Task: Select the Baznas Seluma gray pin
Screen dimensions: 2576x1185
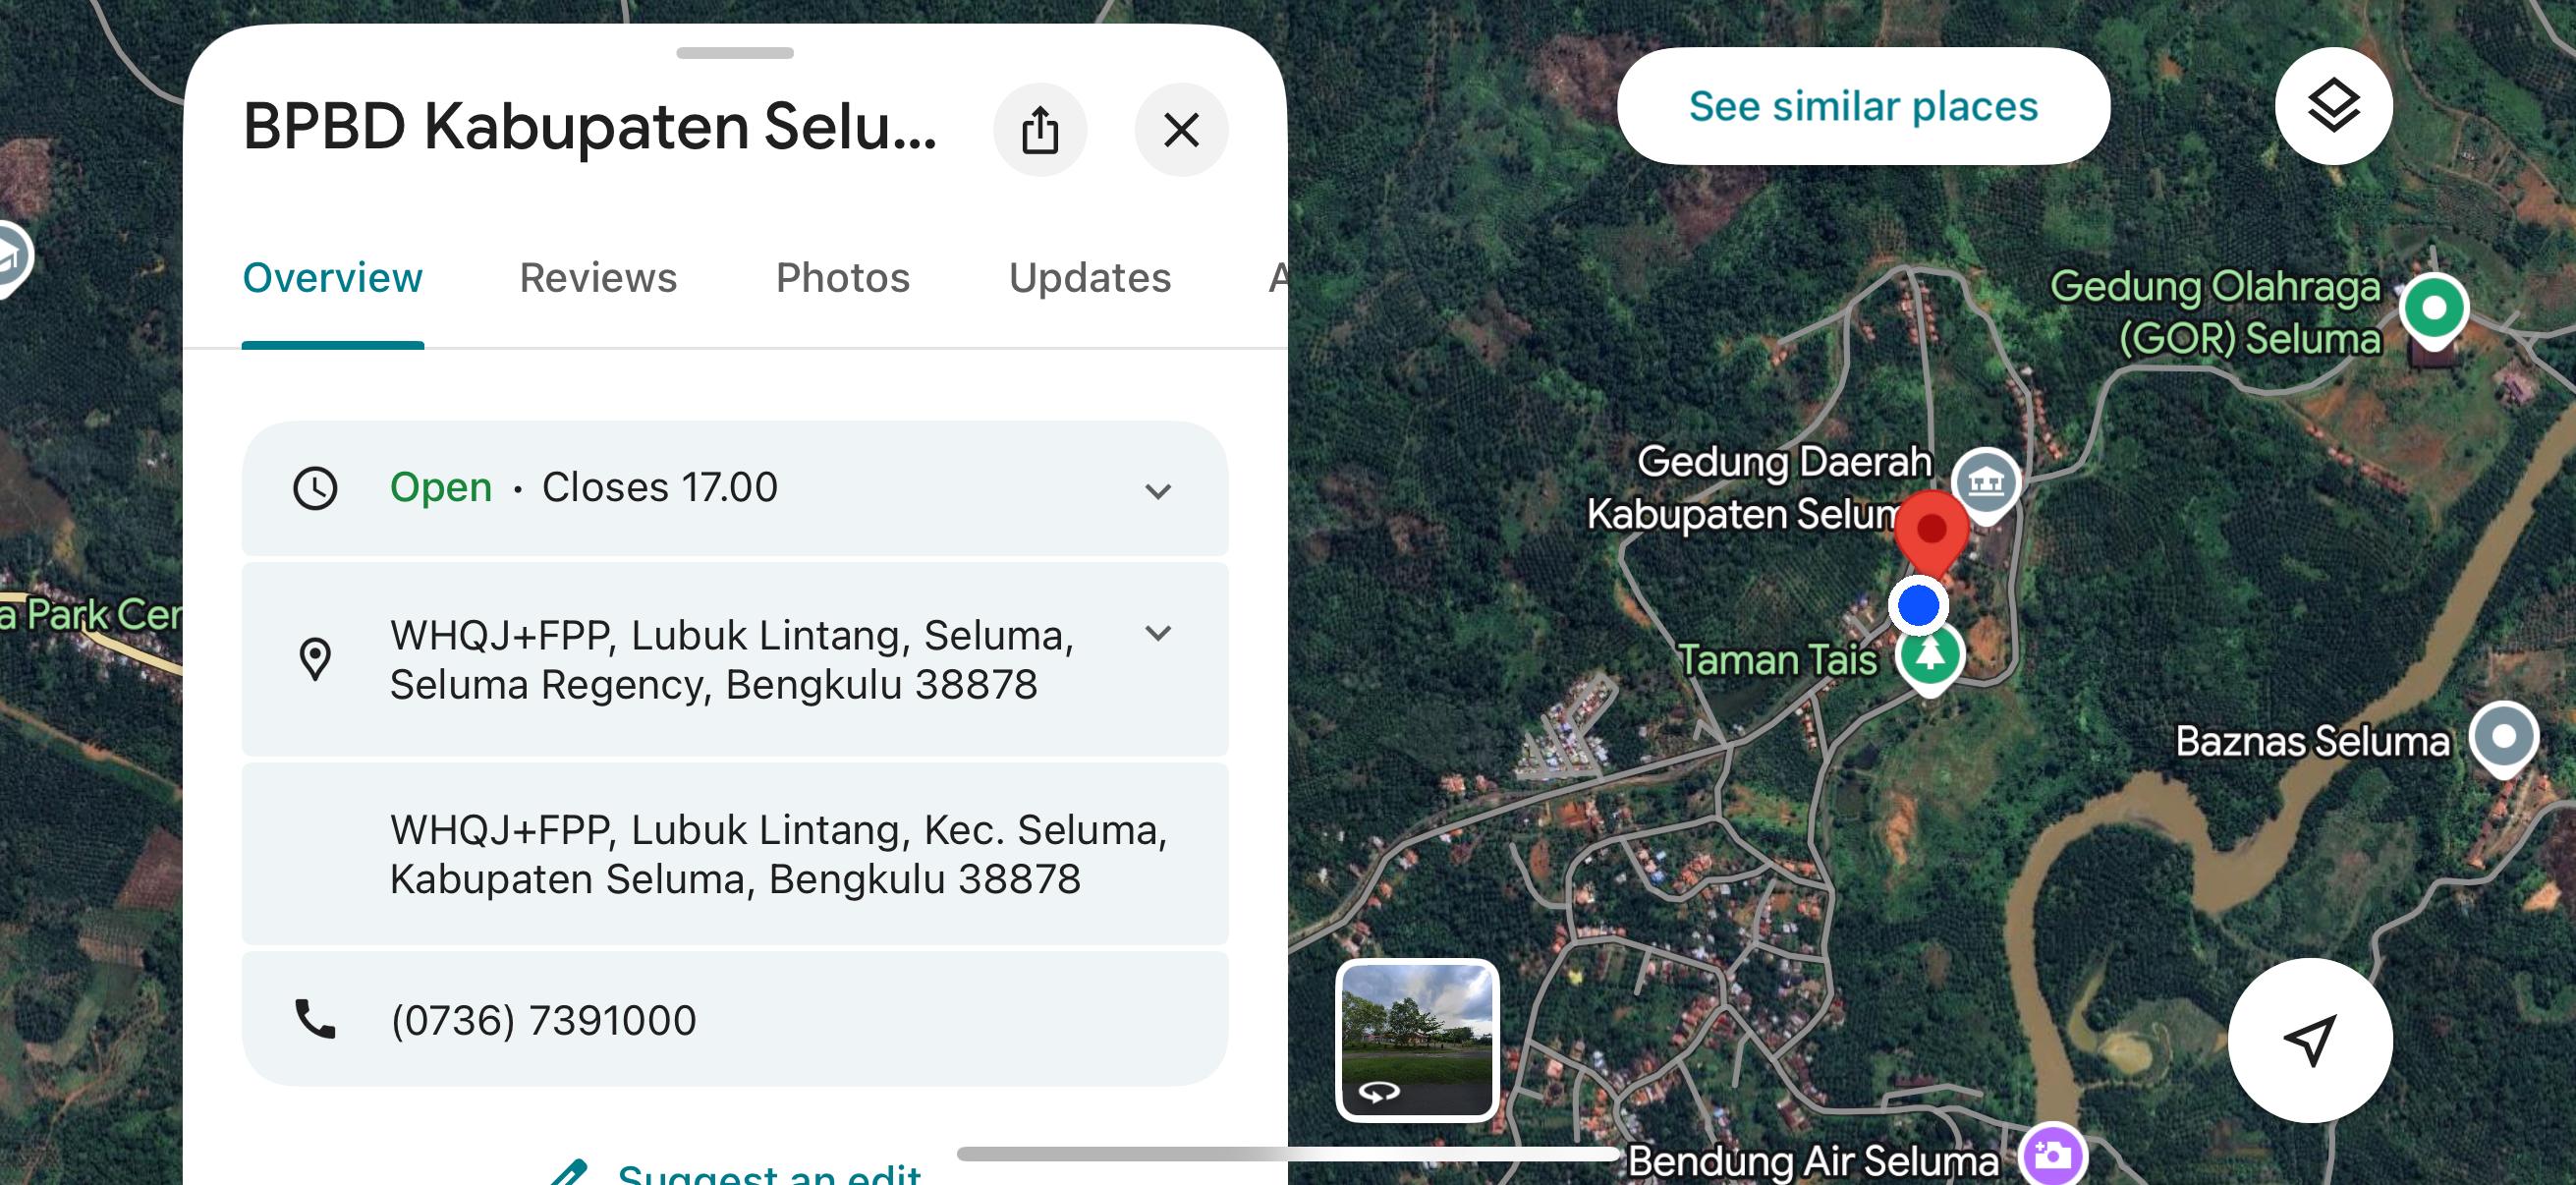Action: (x=2503, y=738)
